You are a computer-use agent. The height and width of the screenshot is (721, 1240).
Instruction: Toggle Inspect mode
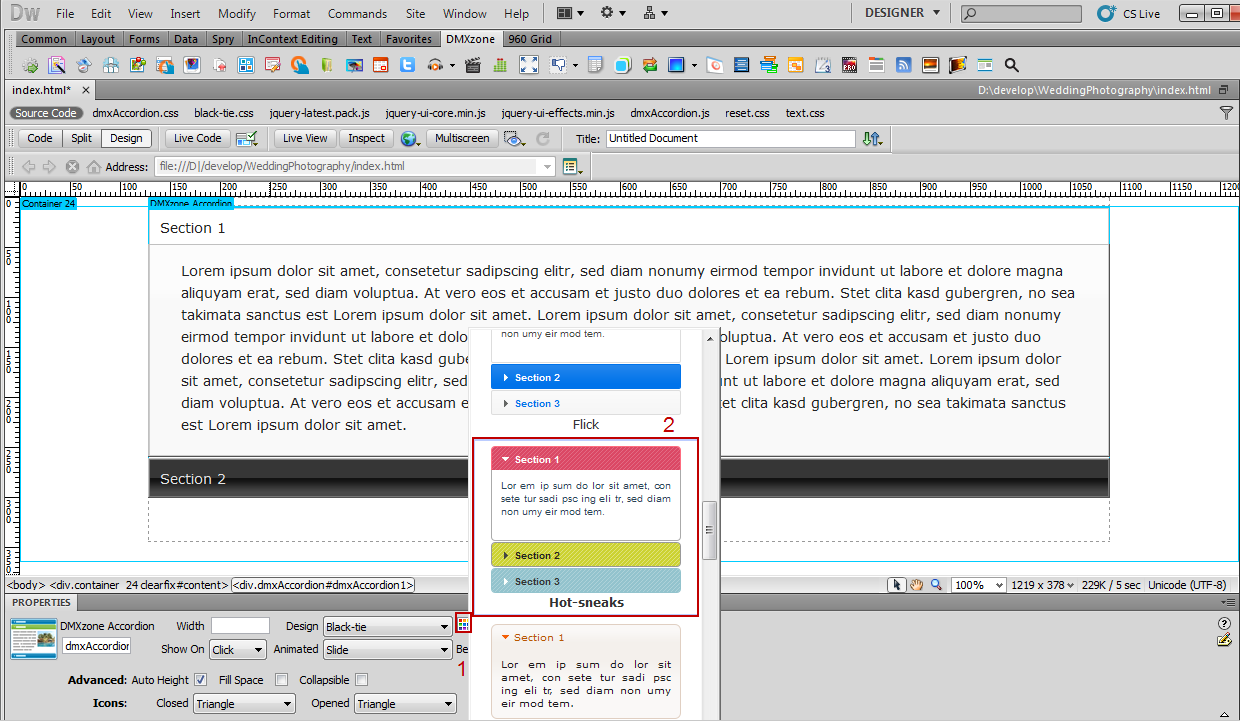tap(367, 139)
